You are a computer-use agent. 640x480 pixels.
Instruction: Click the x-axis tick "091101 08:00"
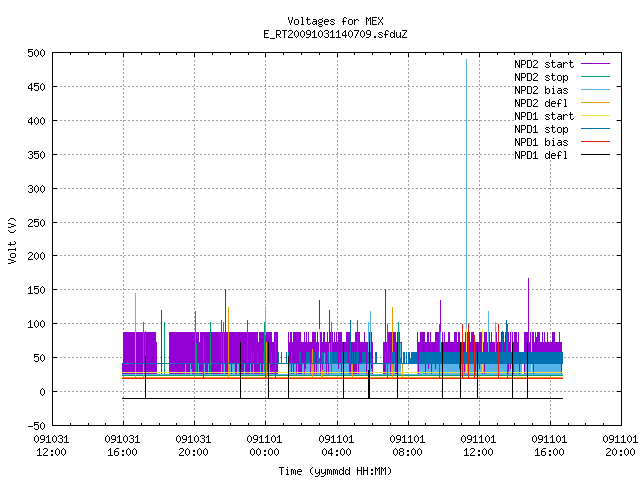tap(407, 446)
